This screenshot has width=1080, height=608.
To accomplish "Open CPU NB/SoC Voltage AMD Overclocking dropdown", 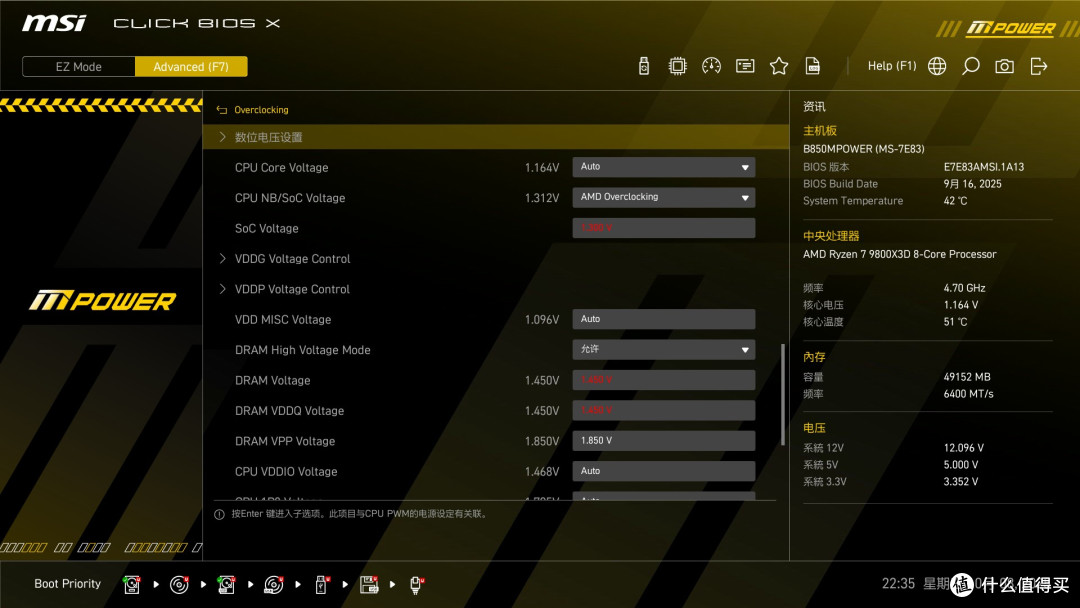I will pos(663,198).
